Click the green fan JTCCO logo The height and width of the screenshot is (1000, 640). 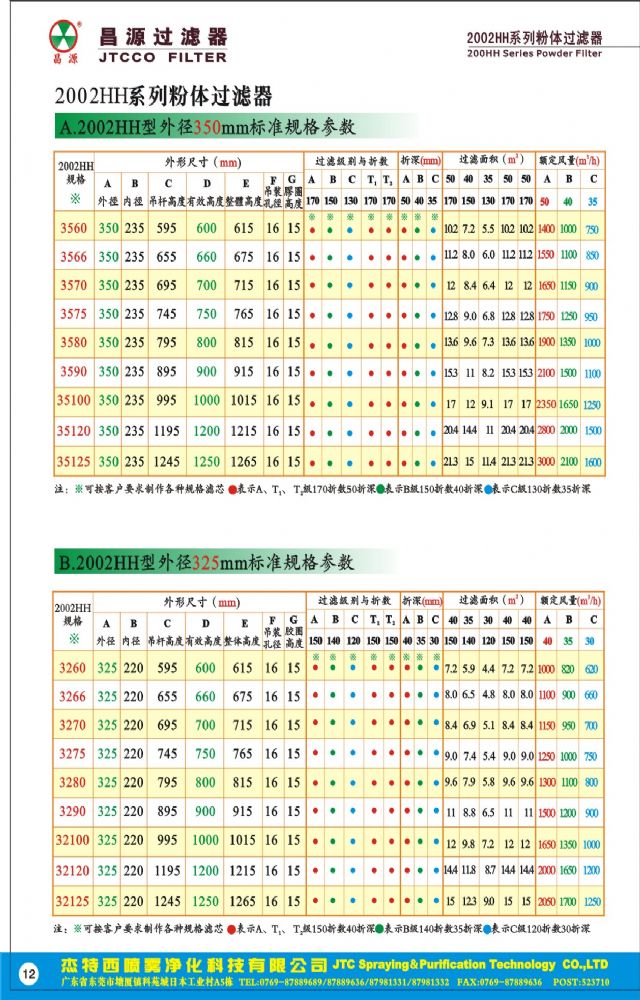coord(64,35)
